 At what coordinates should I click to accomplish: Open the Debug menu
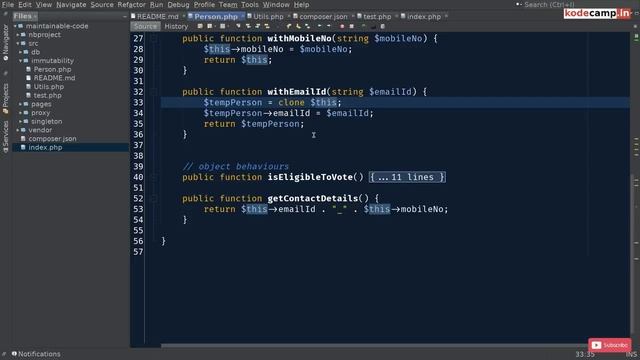pyautogui.click(x=178, y=5)
